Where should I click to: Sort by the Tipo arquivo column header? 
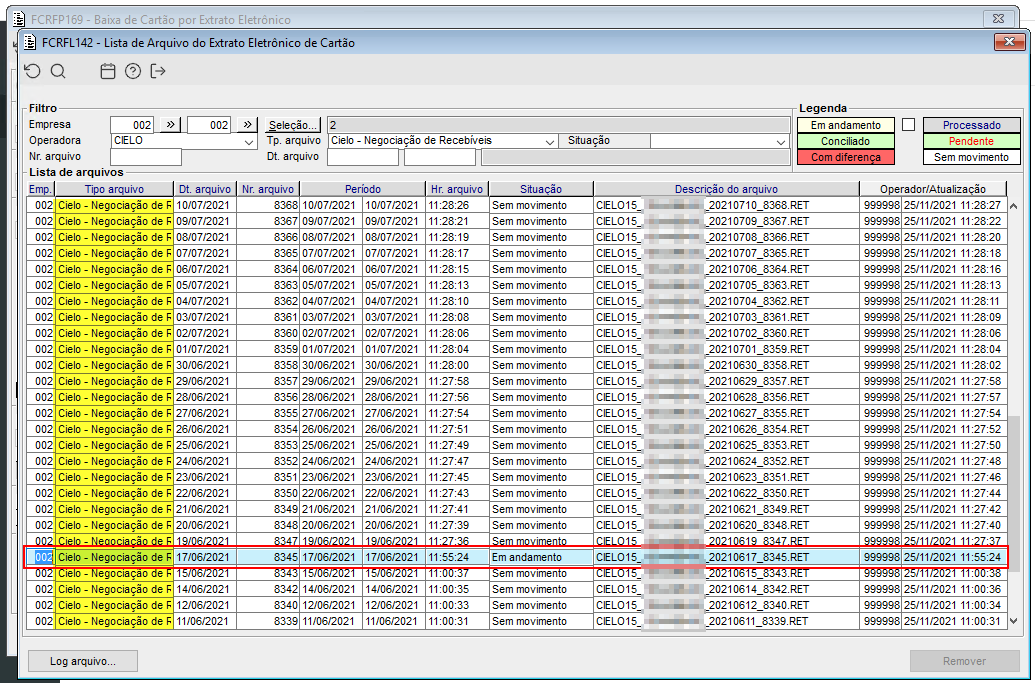pyautogui.click(x=114, y=189)
